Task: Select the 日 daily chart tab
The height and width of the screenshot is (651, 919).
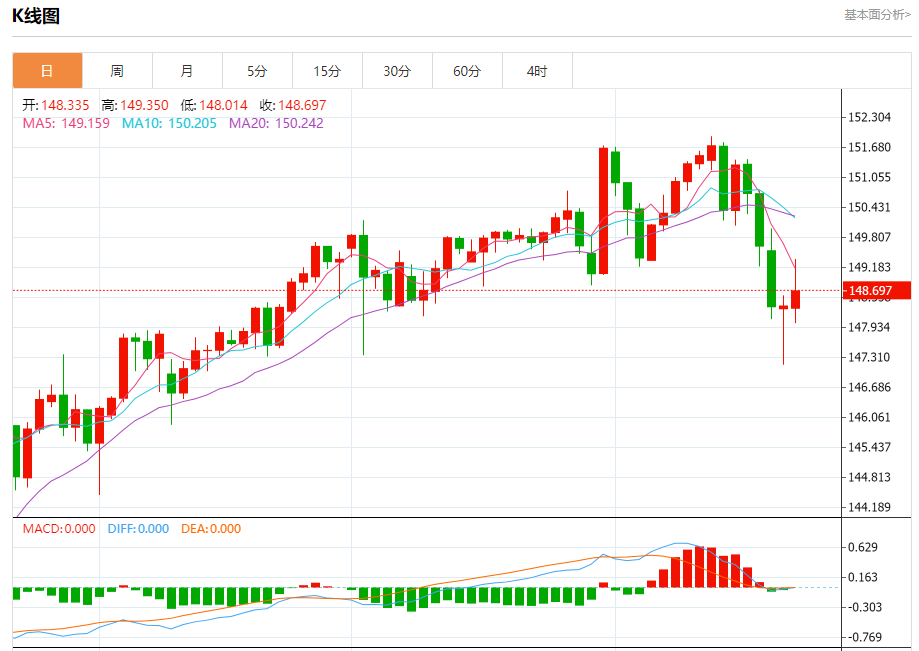Action: [x=47, y=71]
